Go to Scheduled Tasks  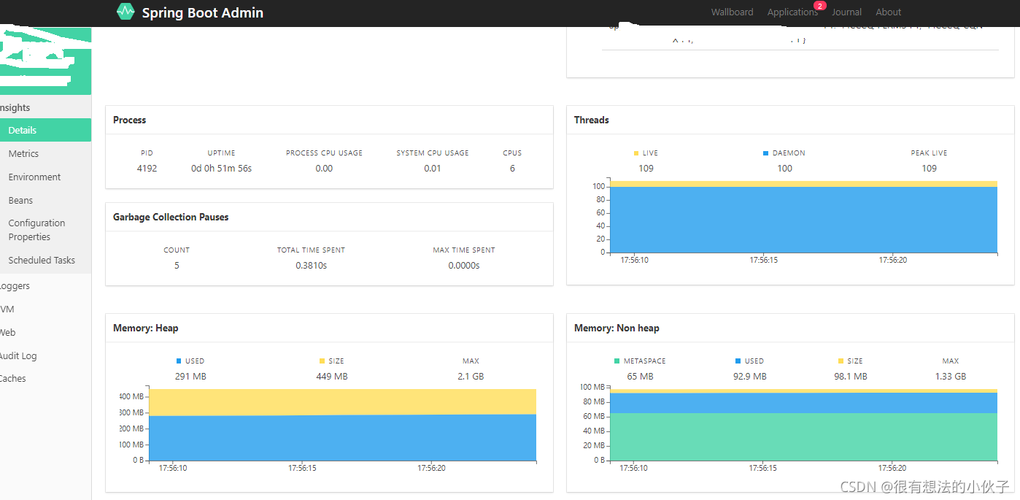tap(41, 260)
